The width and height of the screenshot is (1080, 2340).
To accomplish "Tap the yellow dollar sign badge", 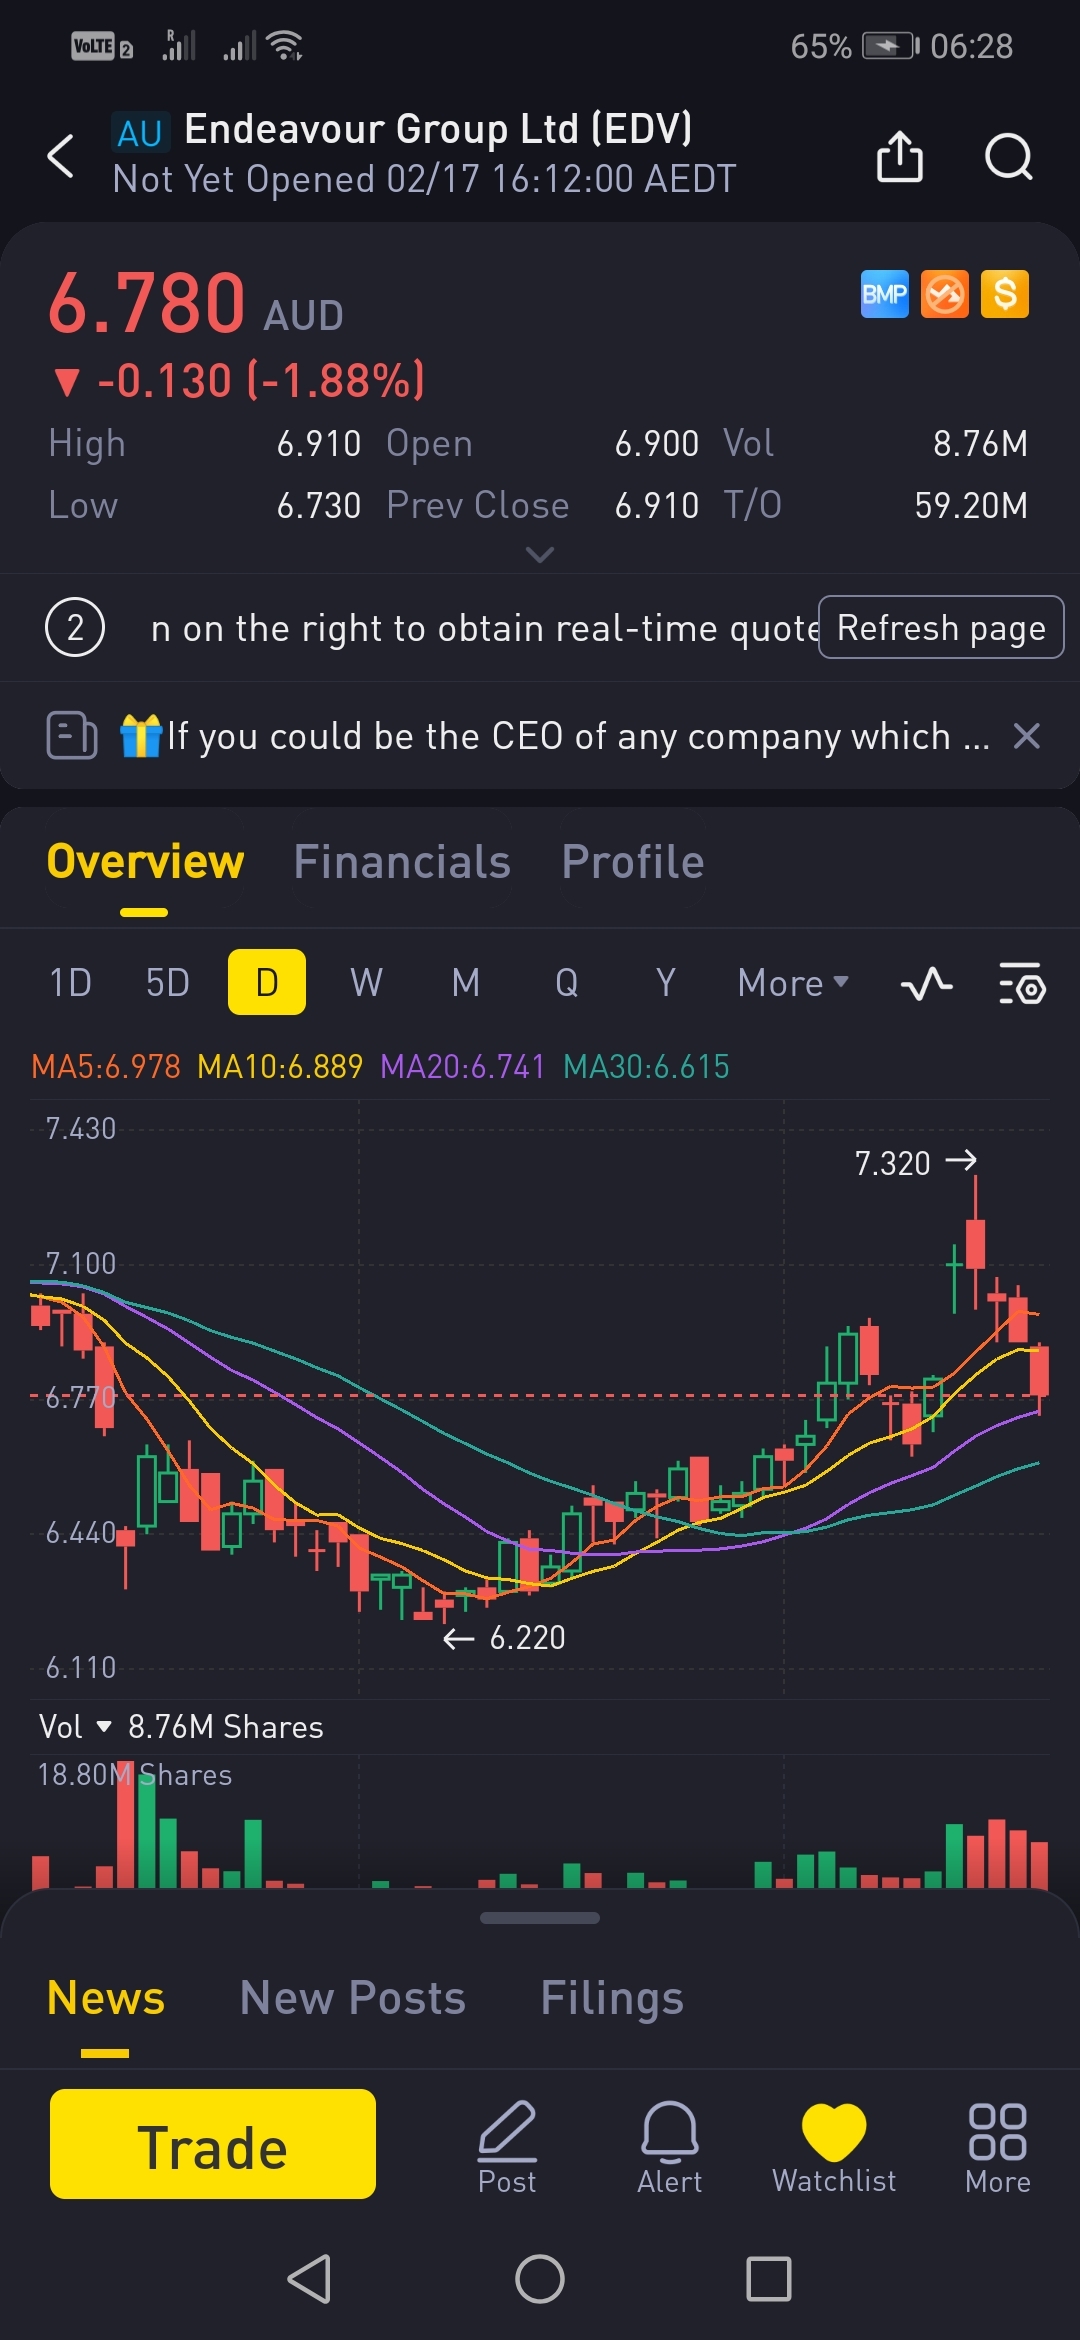I will (1005, 294).
